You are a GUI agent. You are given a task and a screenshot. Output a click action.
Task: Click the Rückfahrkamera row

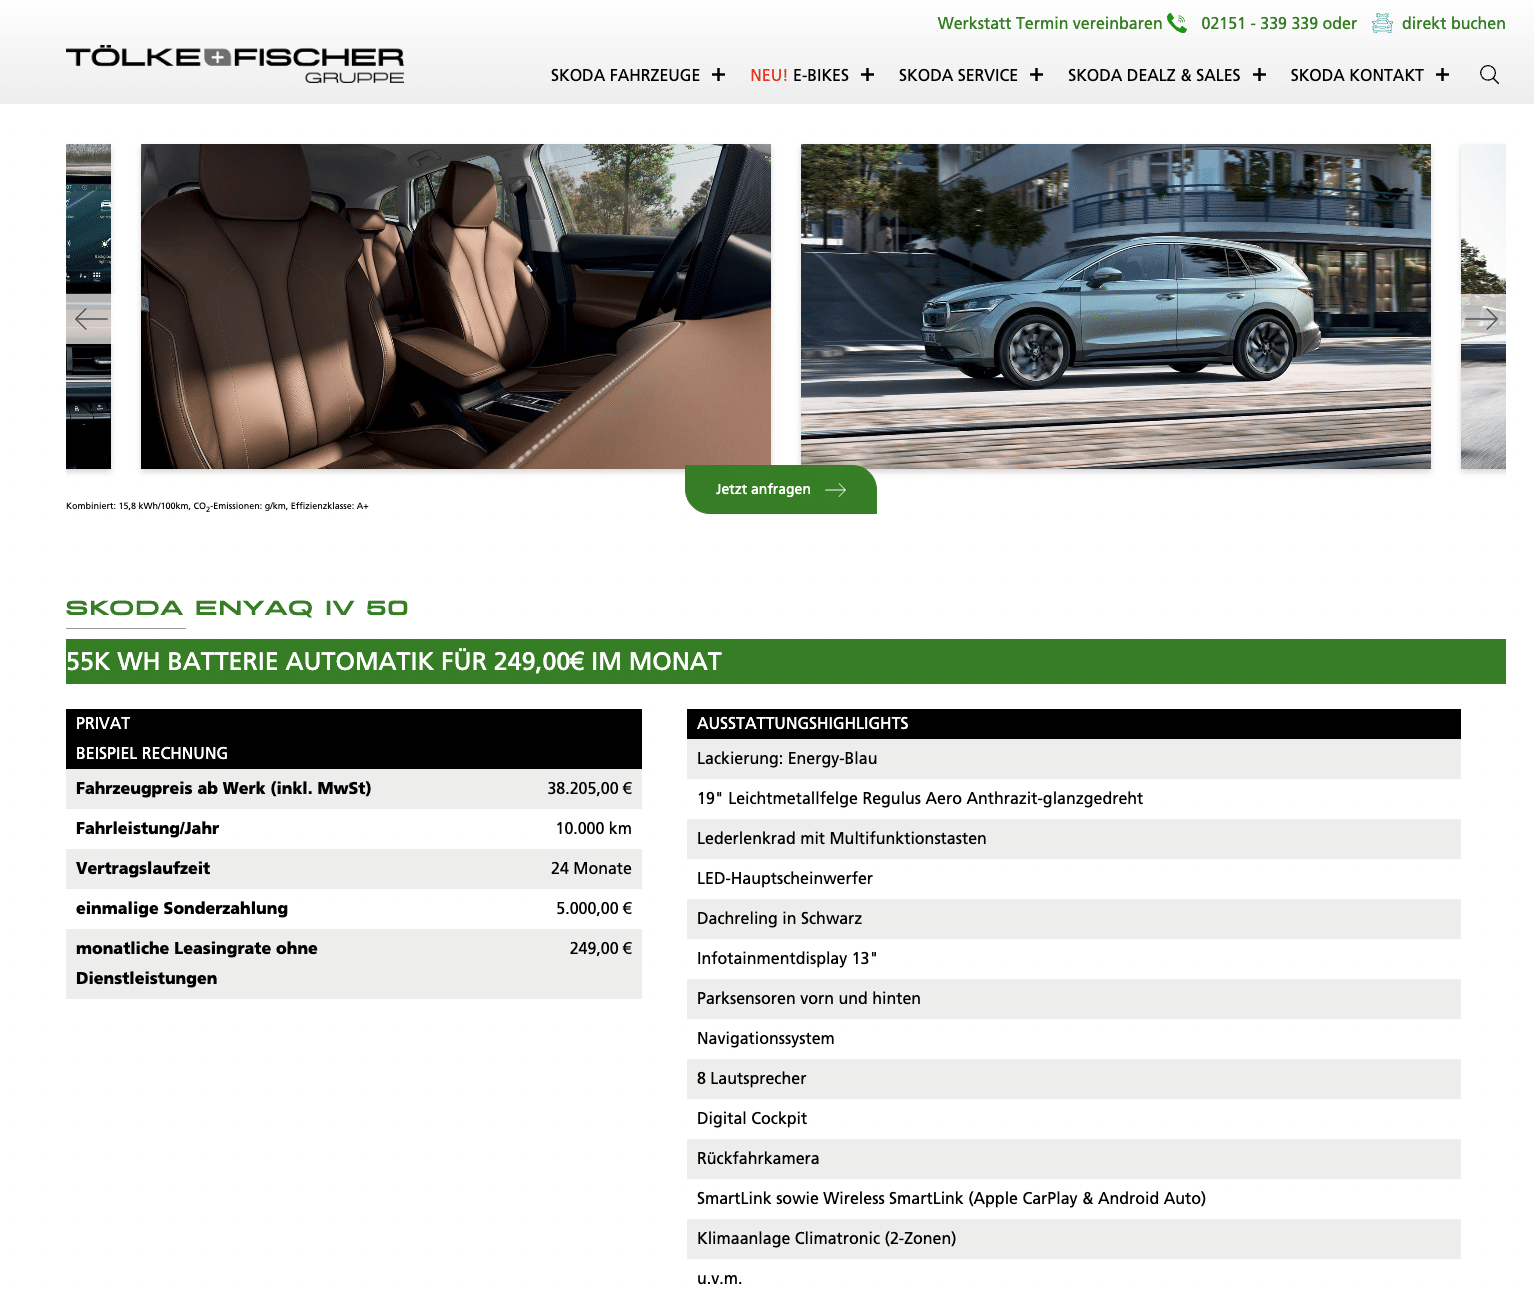(x=1074, y=1159)
